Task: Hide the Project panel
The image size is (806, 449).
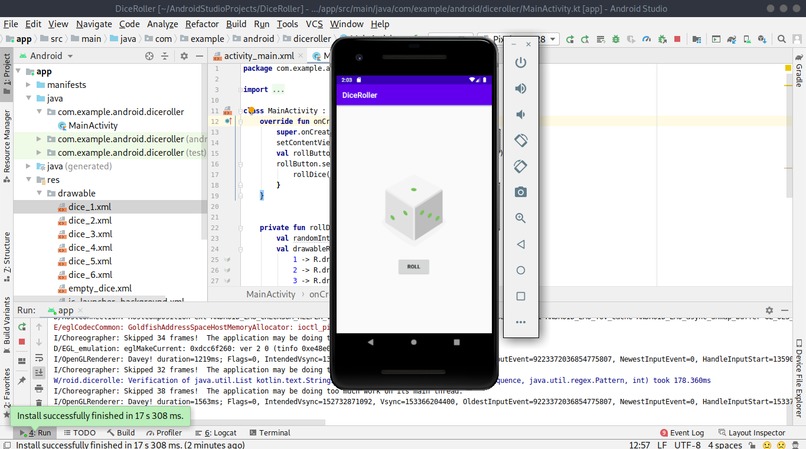Action: (x=199, y=56)
